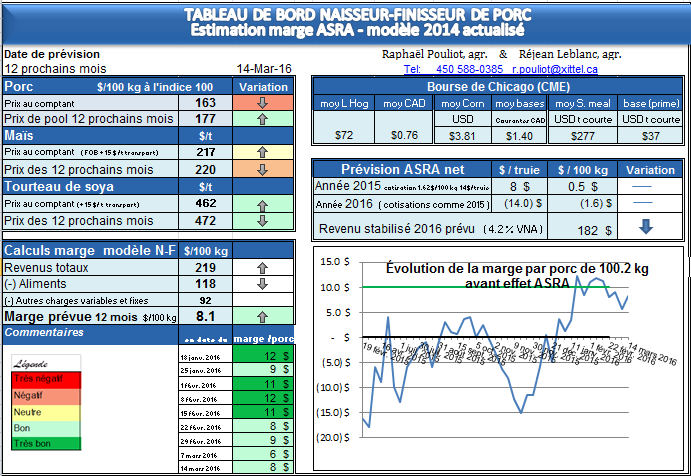Click the up arrow beside Revenus totaux
This screenshot has height=476, width=691.
tap(263, 268)
